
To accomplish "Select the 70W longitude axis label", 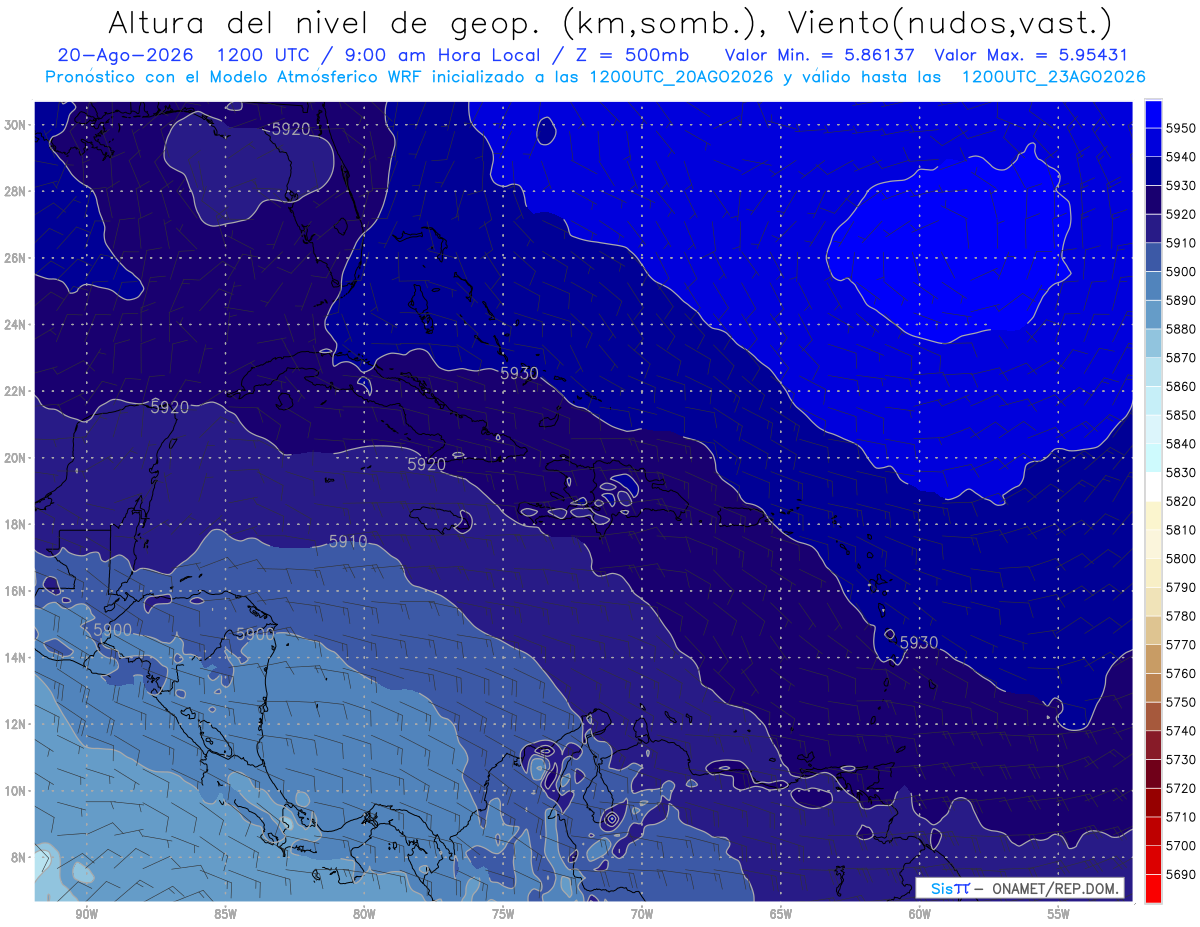I will [x=642, y=915].
